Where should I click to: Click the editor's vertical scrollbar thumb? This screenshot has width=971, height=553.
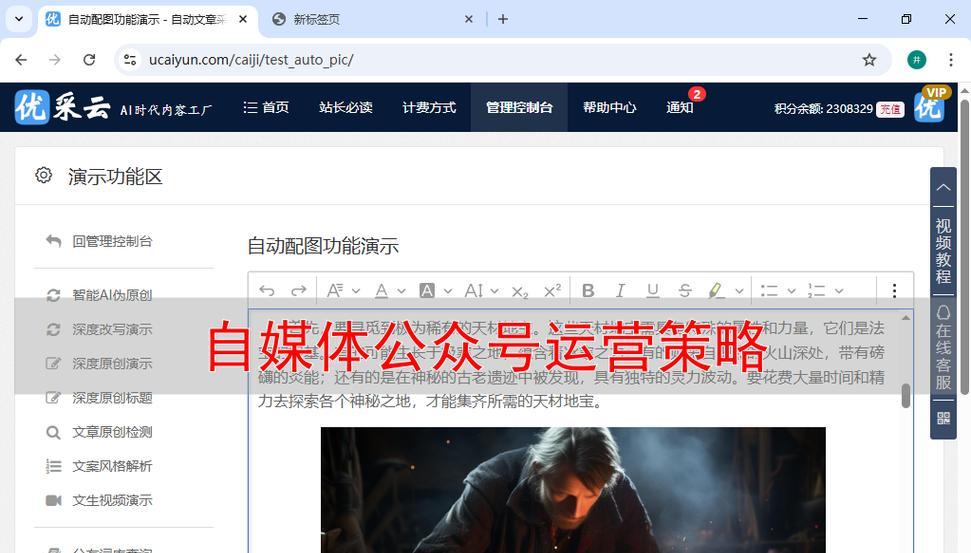(x=906, y=396)
